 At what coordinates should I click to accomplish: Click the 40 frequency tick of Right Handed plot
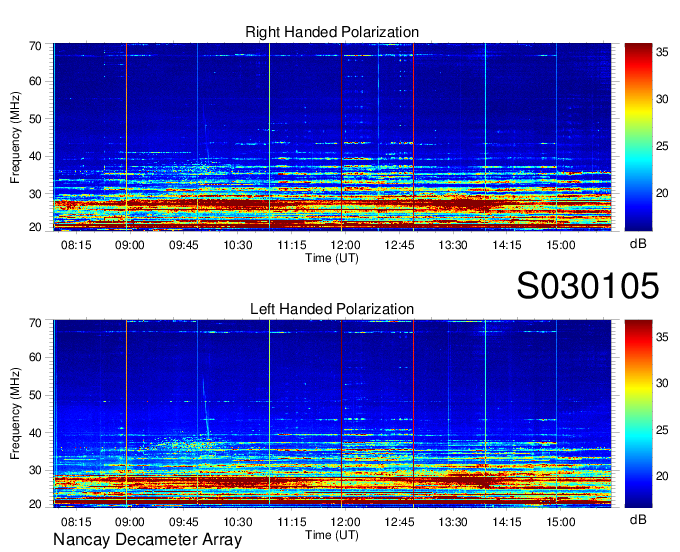[x=35, y=156]
